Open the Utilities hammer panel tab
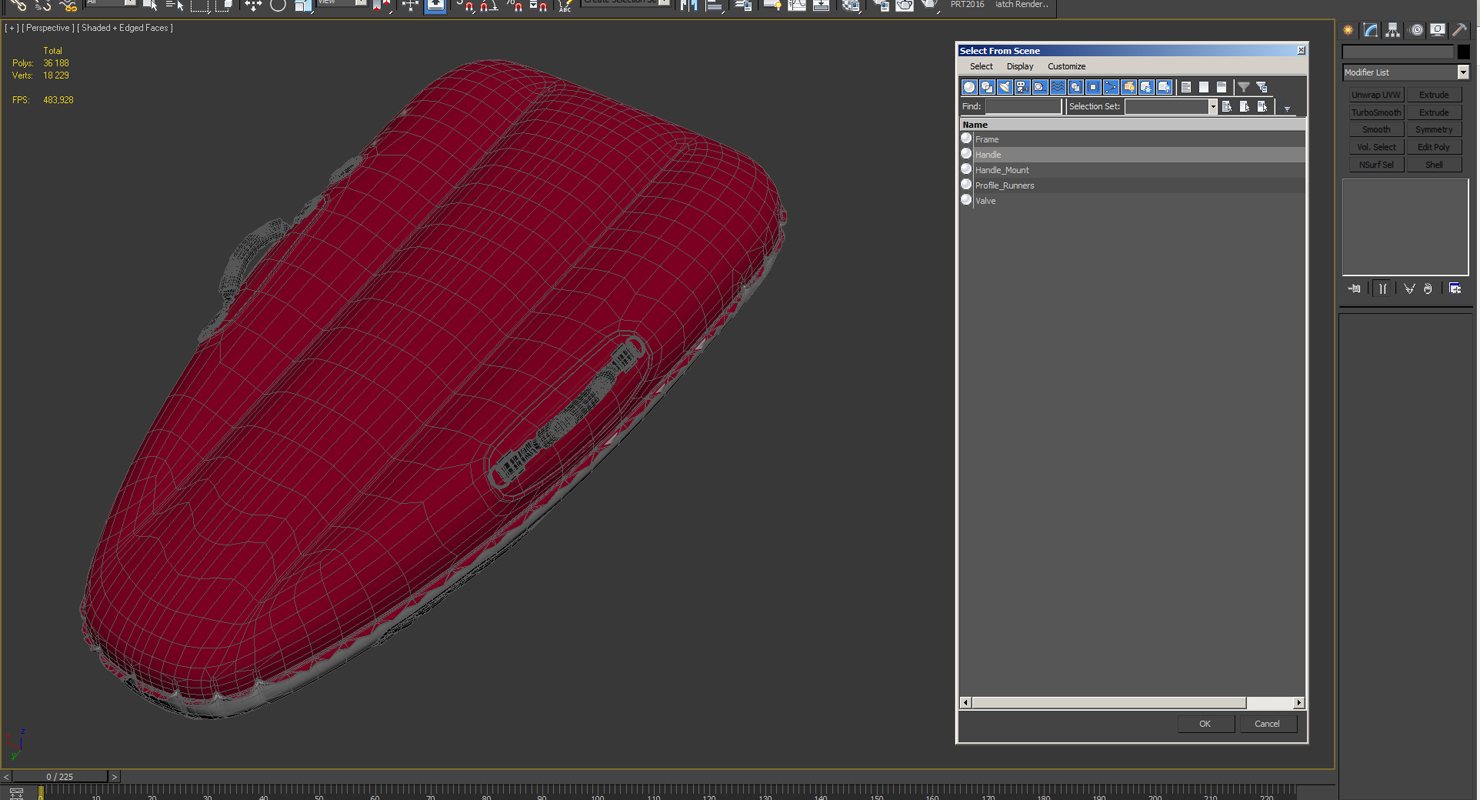This screenshot has width=1480, height=800. tap(1460, 30)
